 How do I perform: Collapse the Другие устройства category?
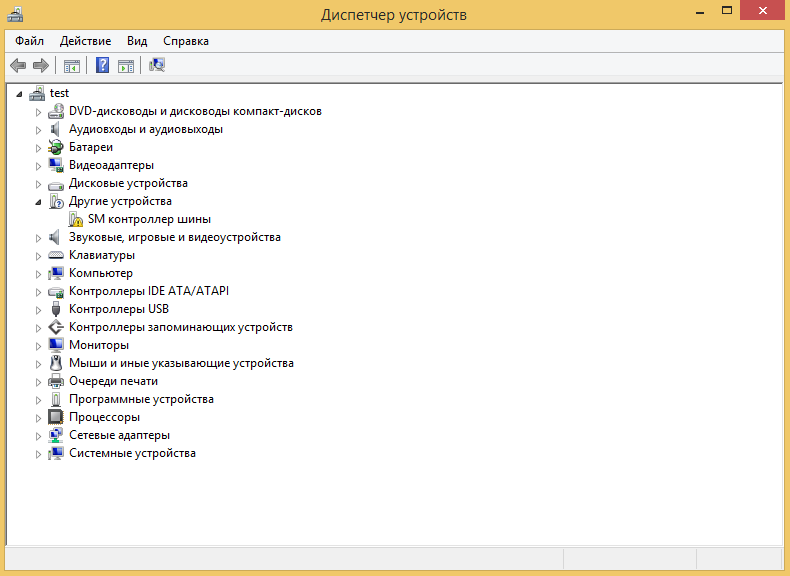tap(38, 202)
